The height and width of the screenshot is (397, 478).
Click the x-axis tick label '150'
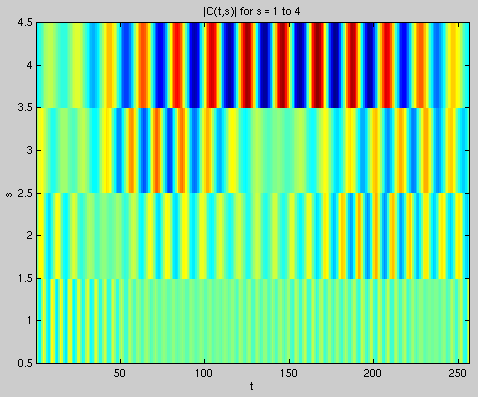[x=288, y=373]
